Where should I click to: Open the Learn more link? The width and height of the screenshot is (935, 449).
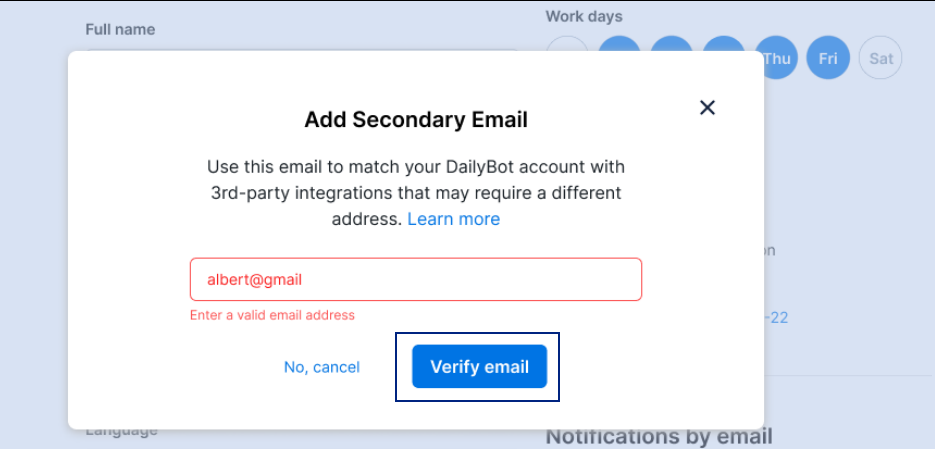coord(453,219)
